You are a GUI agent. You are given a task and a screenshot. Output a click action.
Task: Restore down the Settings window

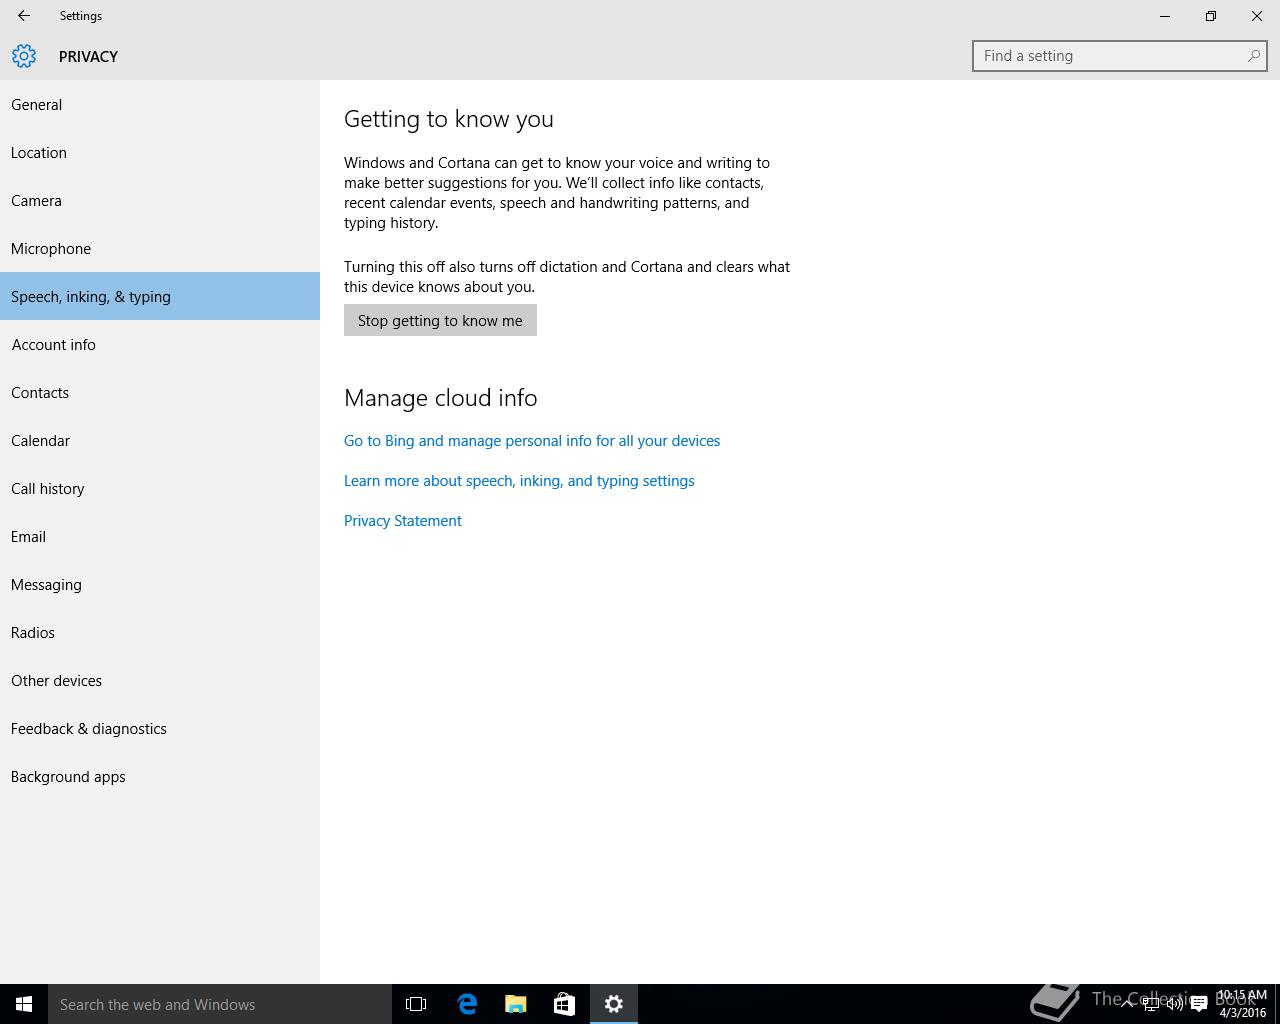tap(1211, 16)
